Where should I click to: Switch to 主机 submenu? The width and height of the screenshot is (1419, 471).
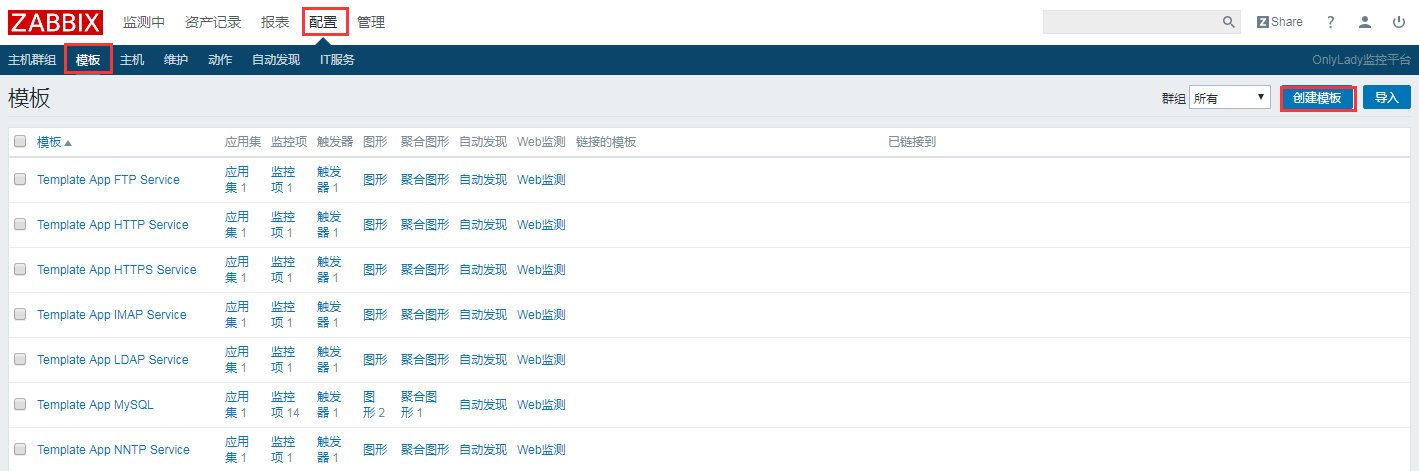(x=132, y=60)
